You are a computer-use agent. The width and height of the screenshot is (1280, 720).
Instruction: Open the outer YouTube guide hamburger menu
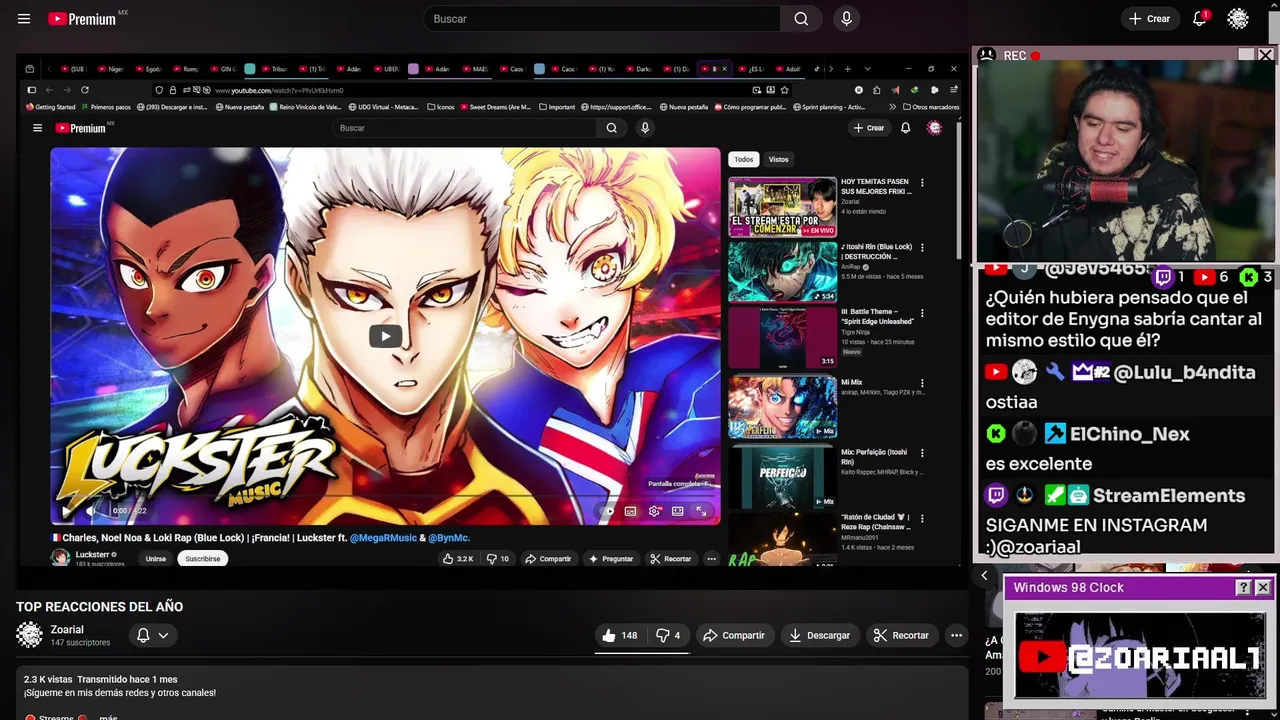(x=24, y=19)
